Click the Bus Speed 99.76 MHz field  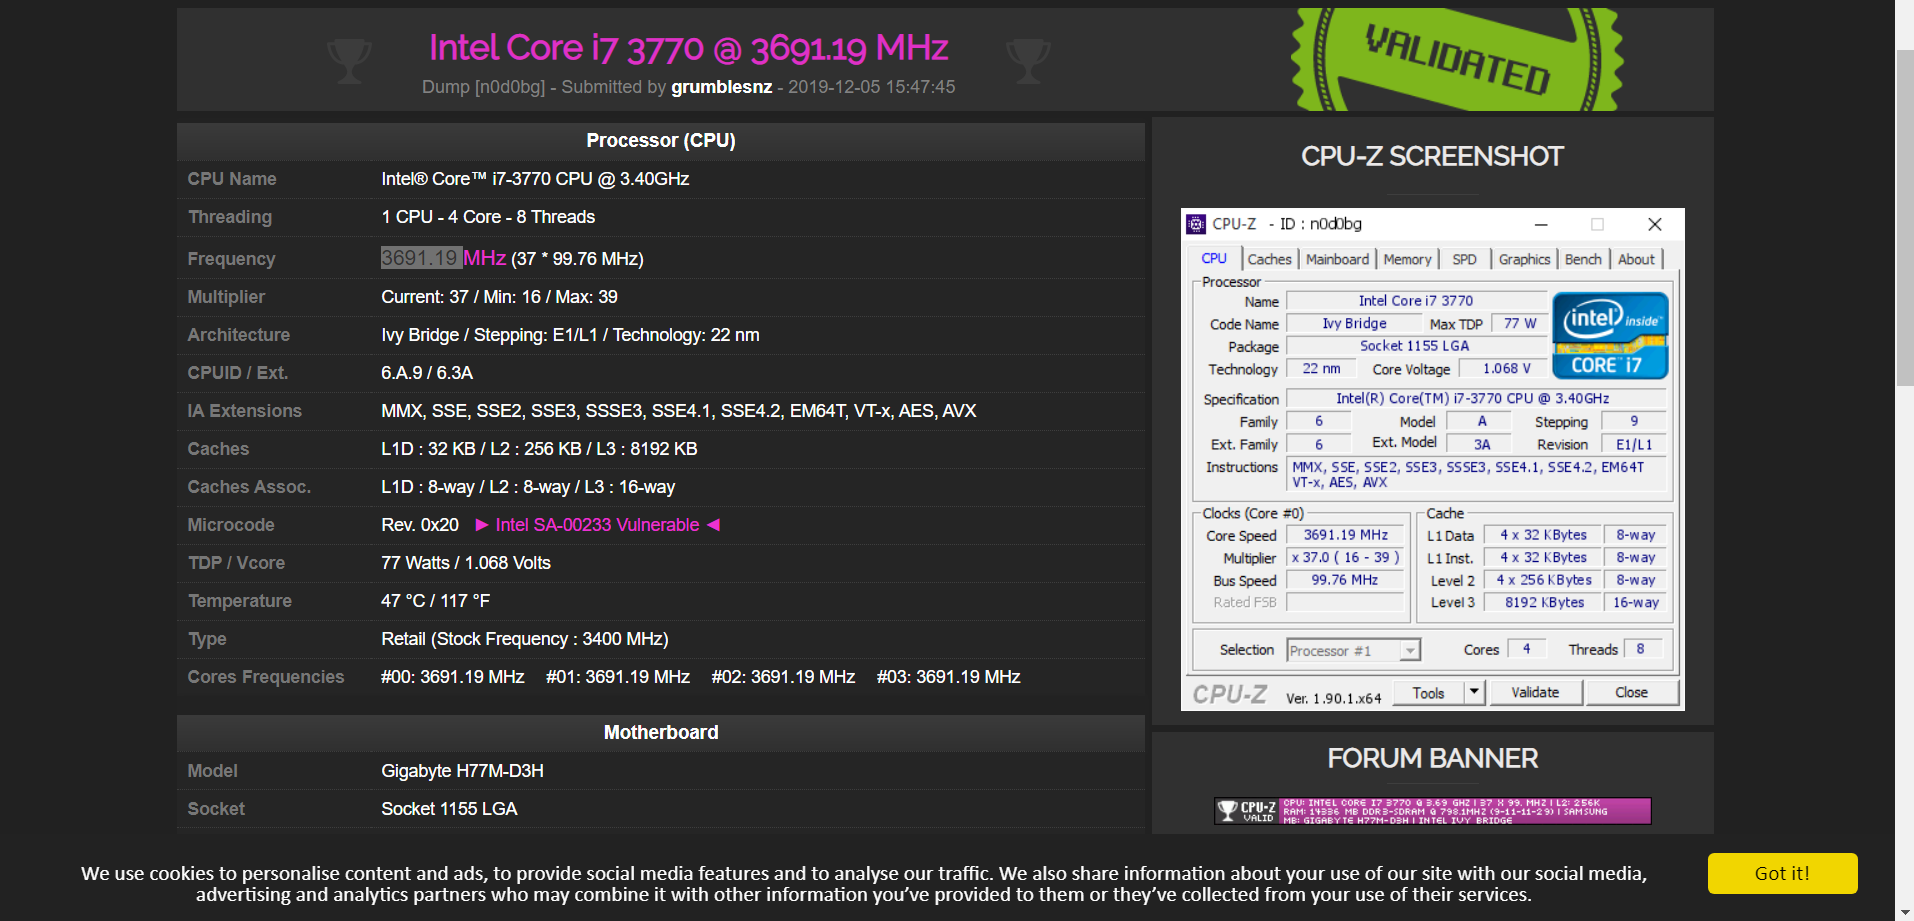pos(1345,580)
